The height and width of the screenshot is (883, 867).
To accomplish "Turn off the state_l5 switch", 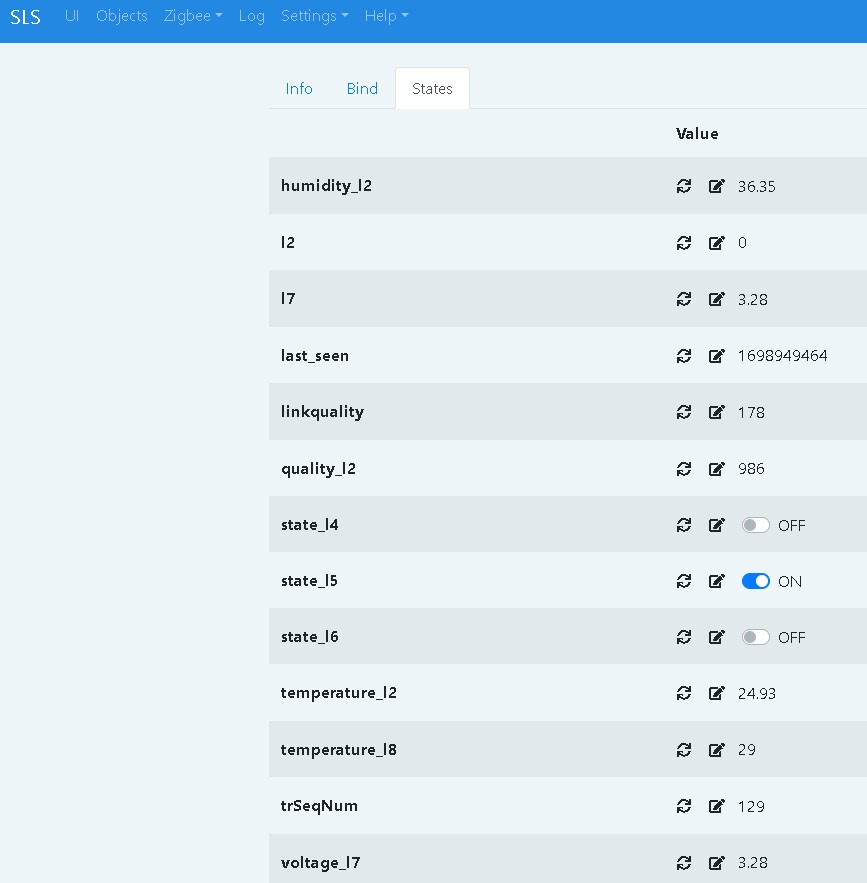I will click(756, 581).
